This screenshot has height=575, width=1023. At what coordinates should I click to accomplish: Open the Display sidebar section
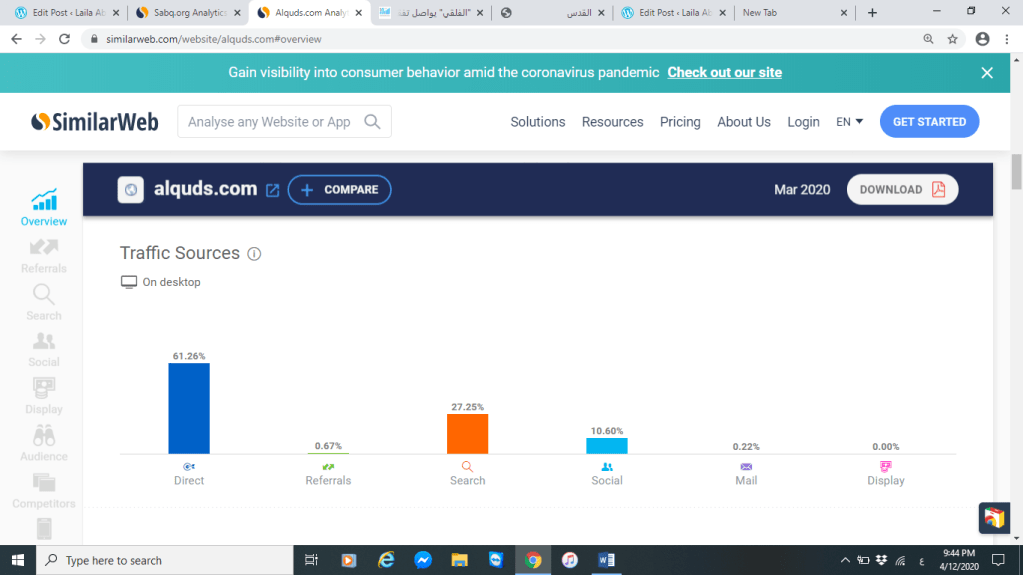point(44,395)
